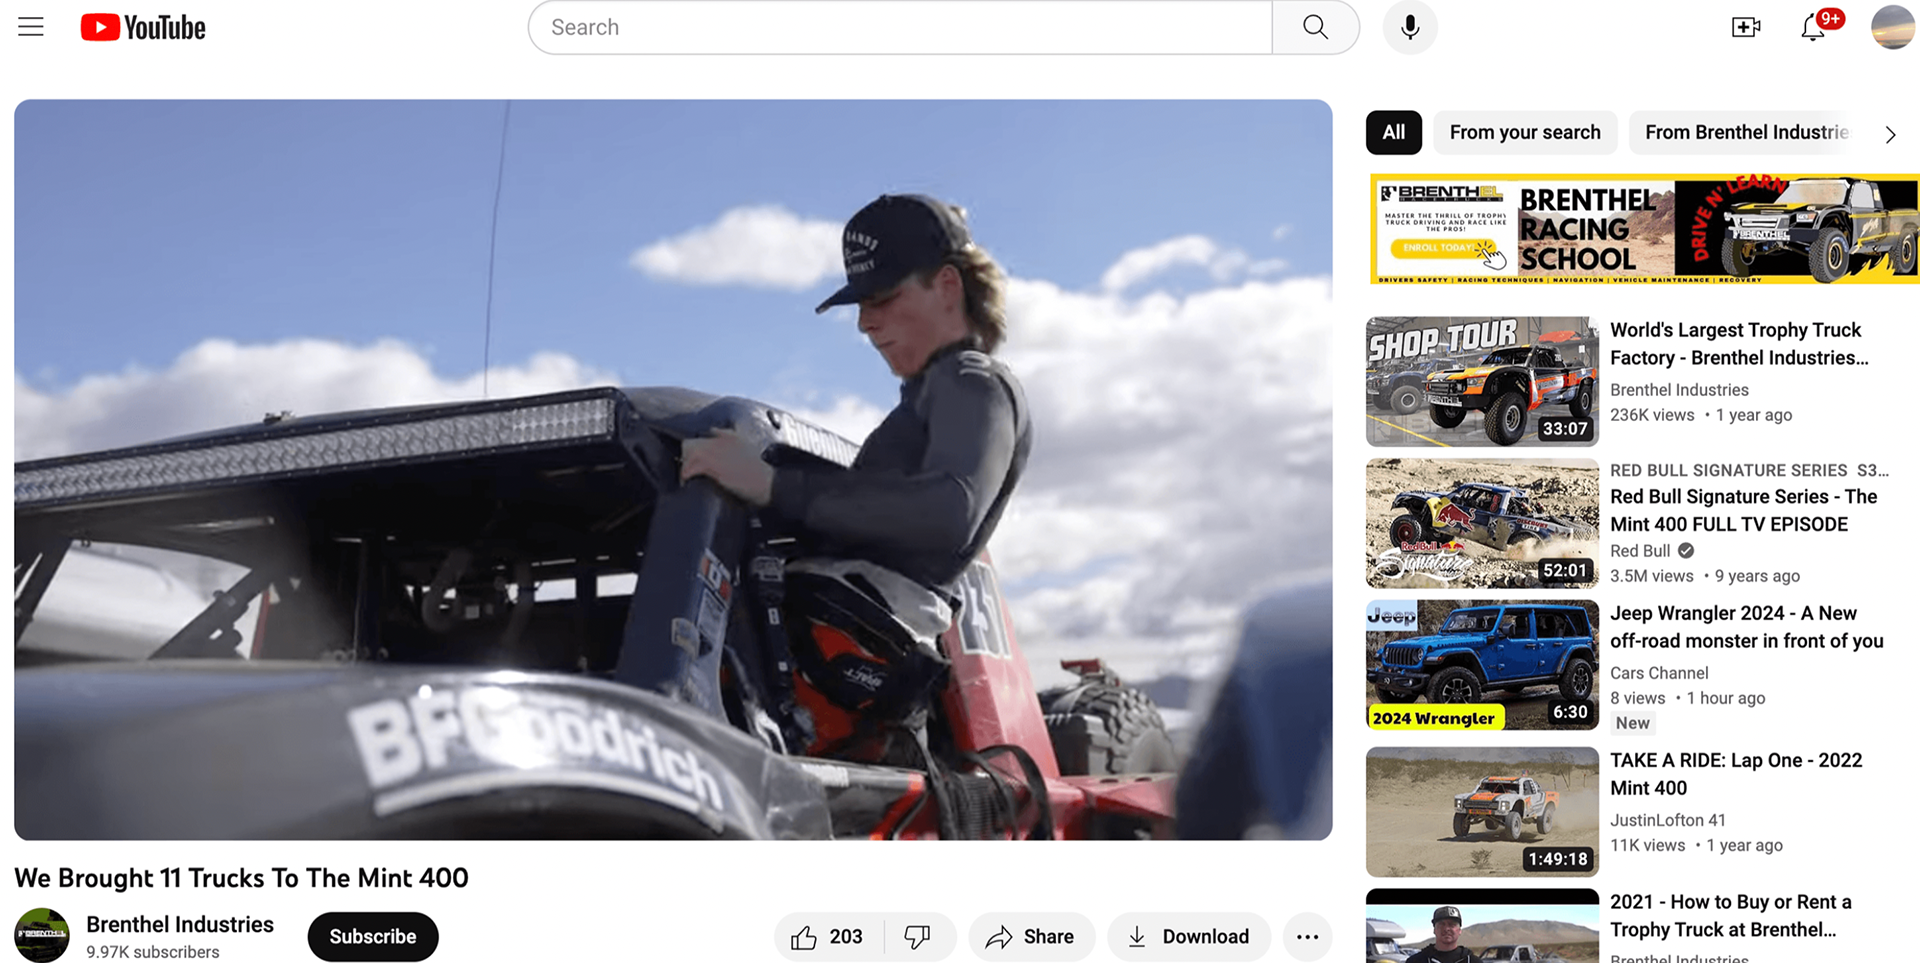Start voice search with microphone icon
The height and width of the screenshot is (963, 1920).
click(x=1410, y=27)
